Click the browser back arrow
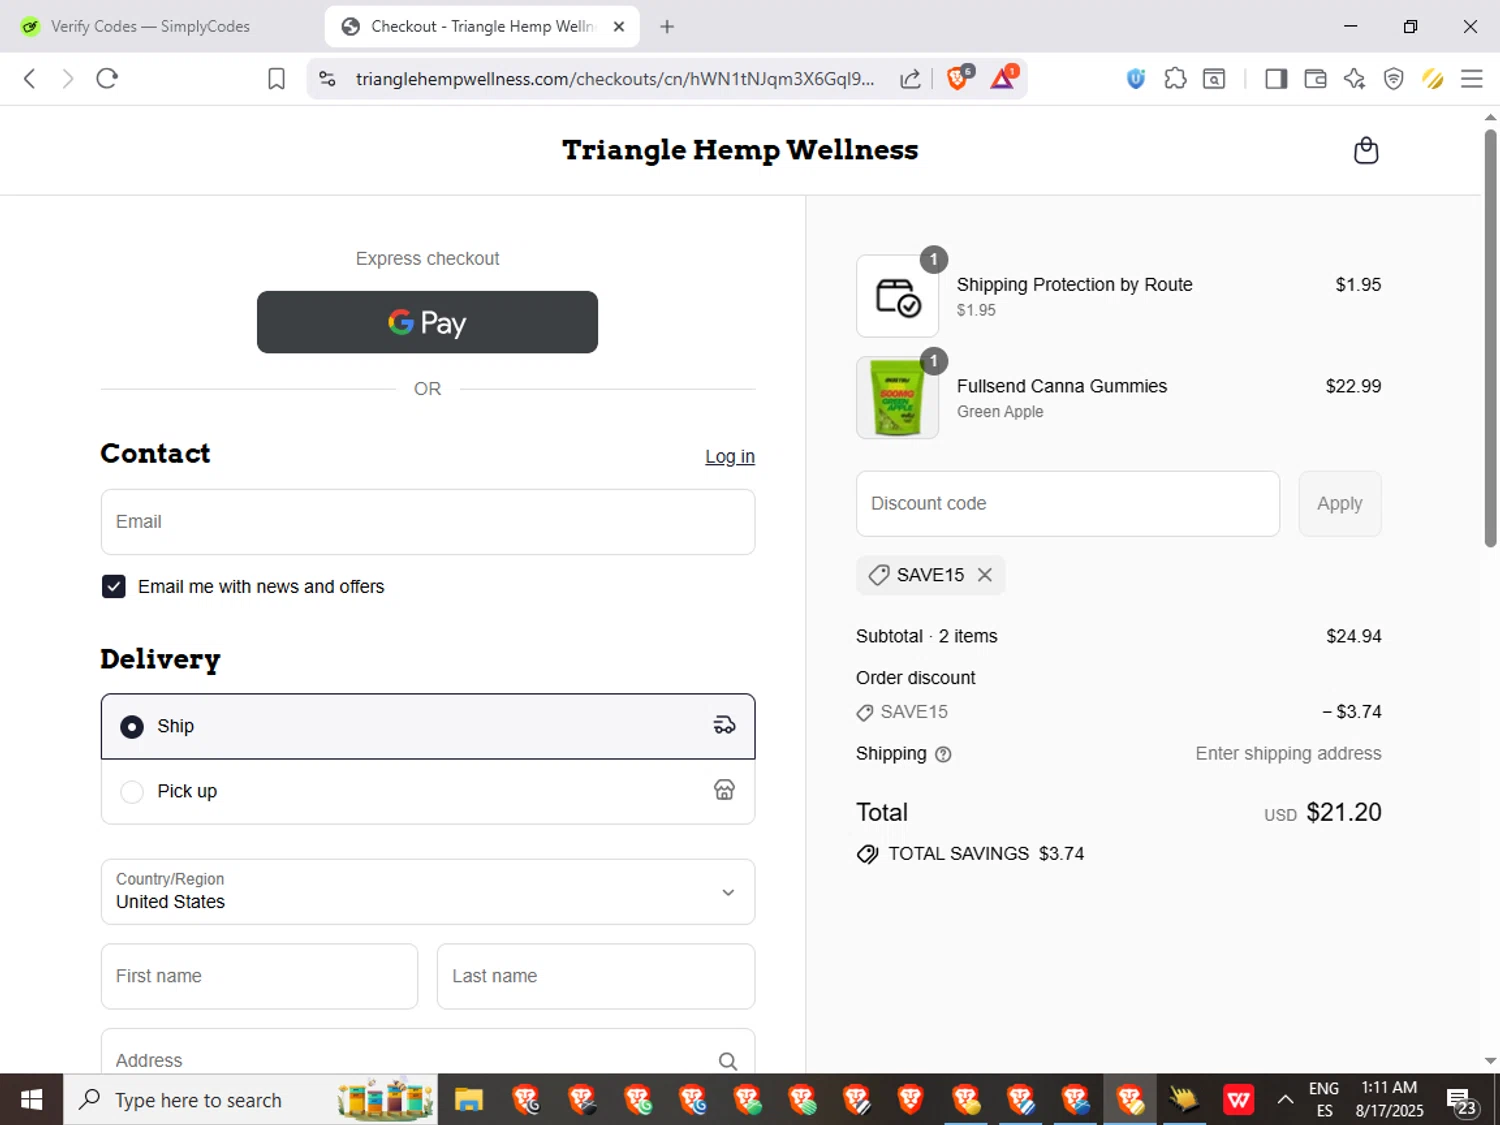Screen dimensions: 1500x1125 [x=30, y=79]
